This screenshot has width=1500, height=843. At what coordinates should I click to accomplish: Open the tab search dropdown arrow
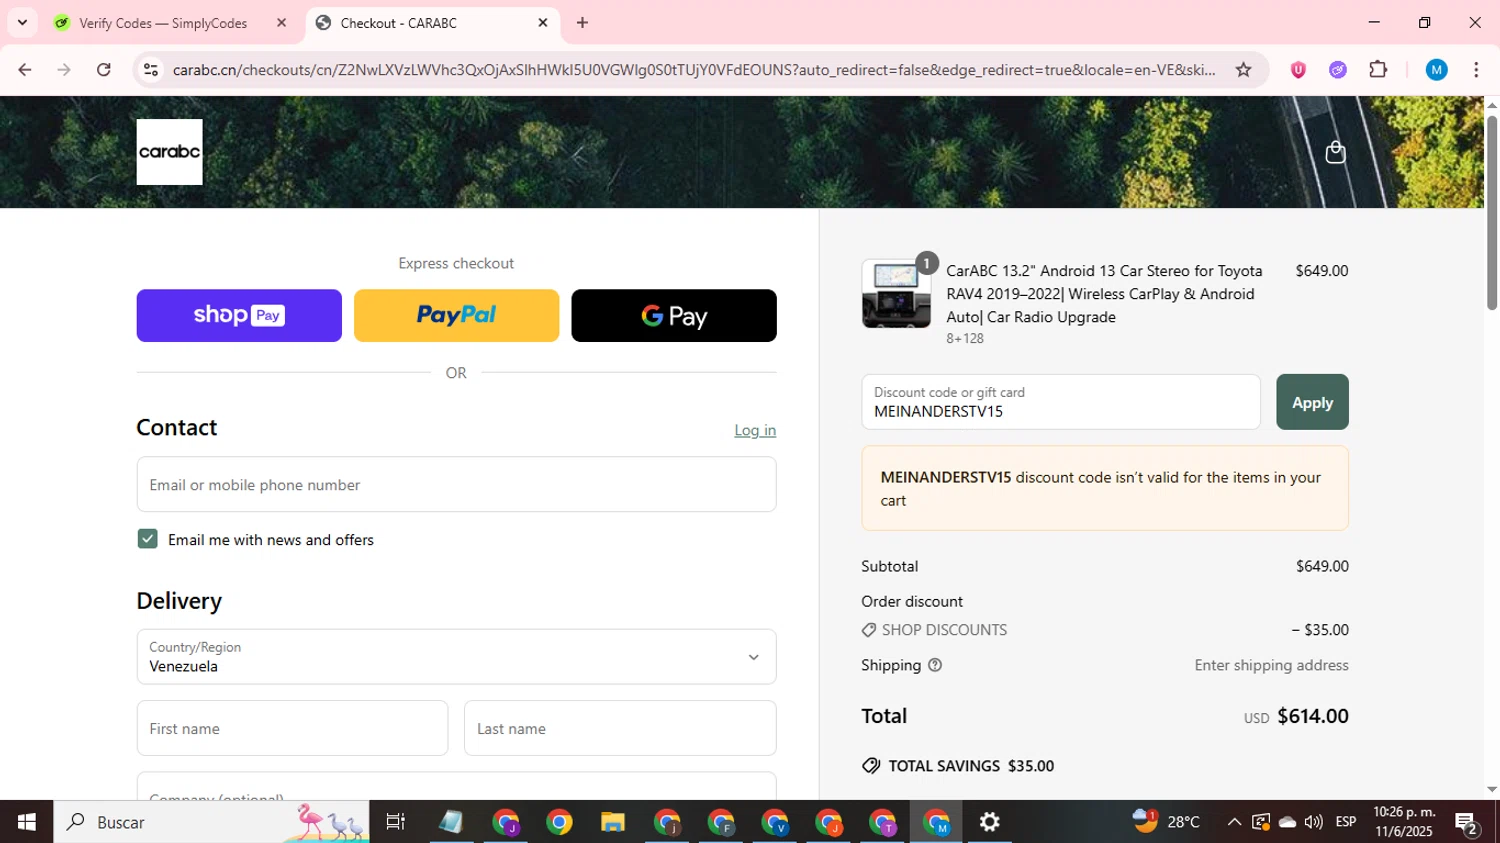22,23
